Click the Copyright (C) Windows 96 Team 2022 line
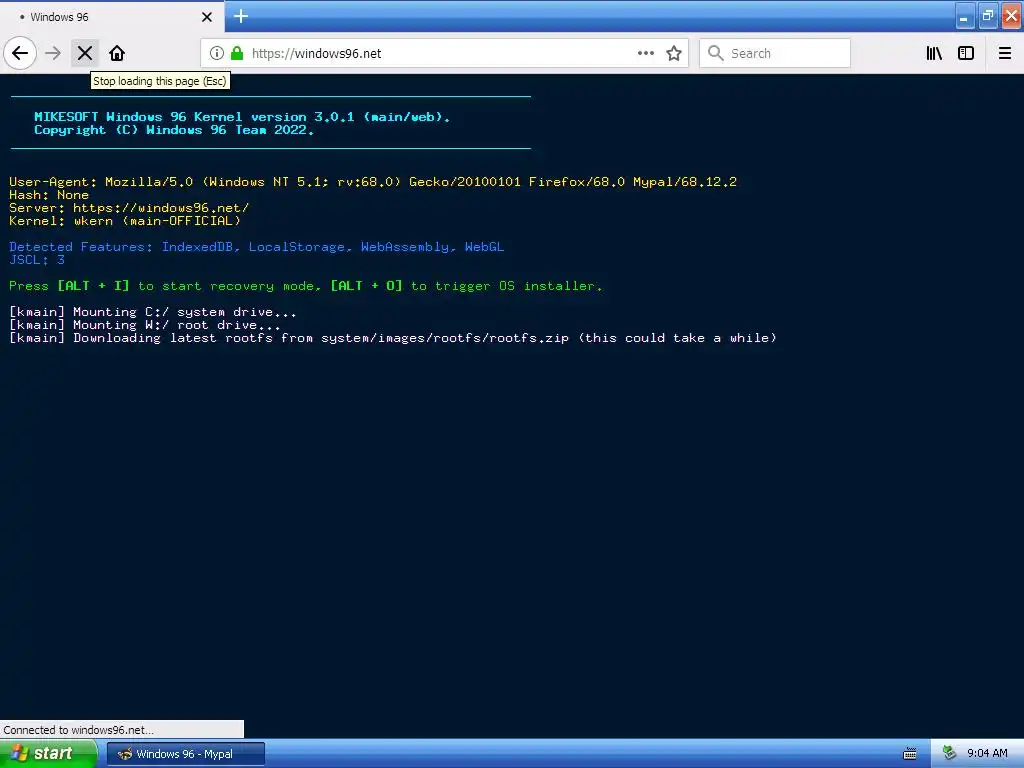1024x768 pixels. 174,130
